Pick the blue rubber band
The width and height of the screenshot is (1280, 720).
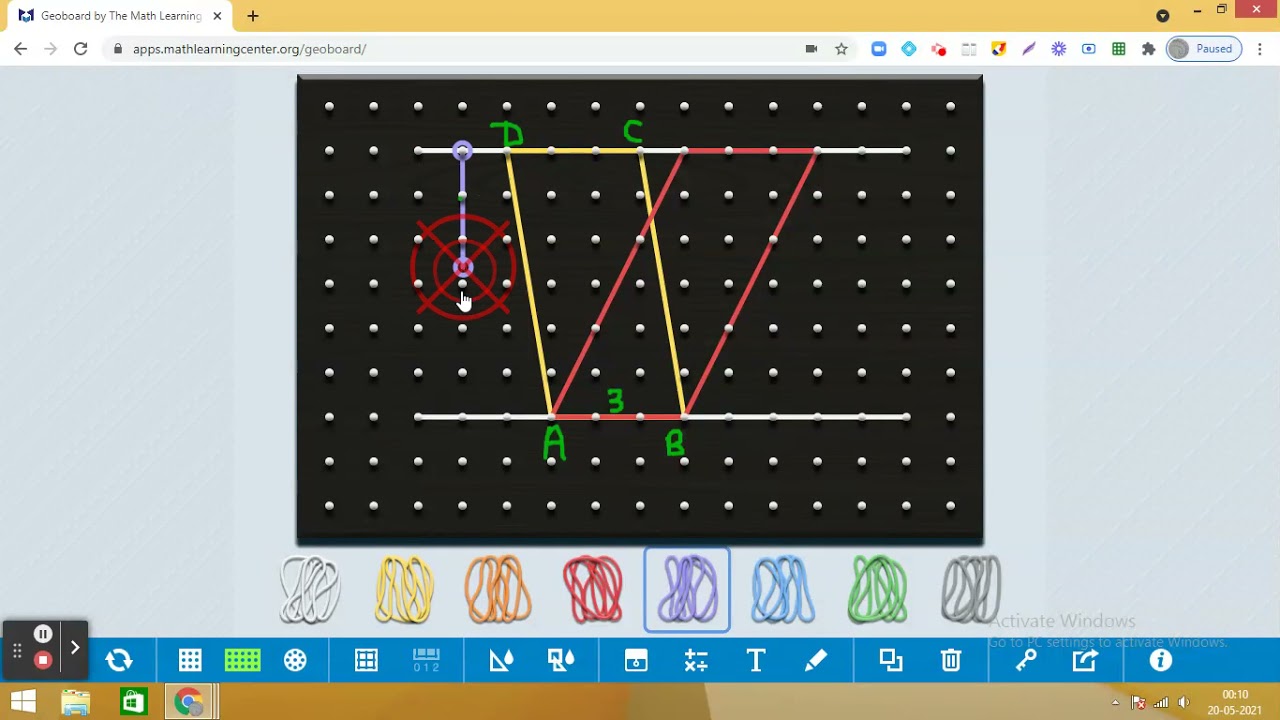(x=782, y=590)
